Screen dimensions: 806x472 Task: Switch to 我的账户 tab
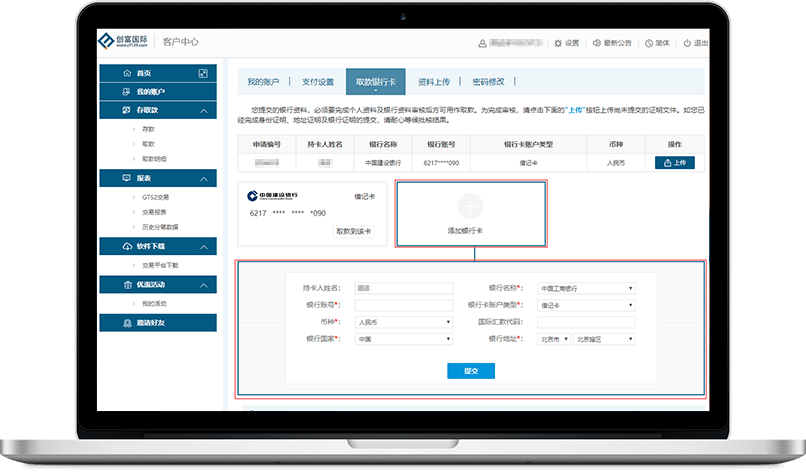(x=263, y=82)
